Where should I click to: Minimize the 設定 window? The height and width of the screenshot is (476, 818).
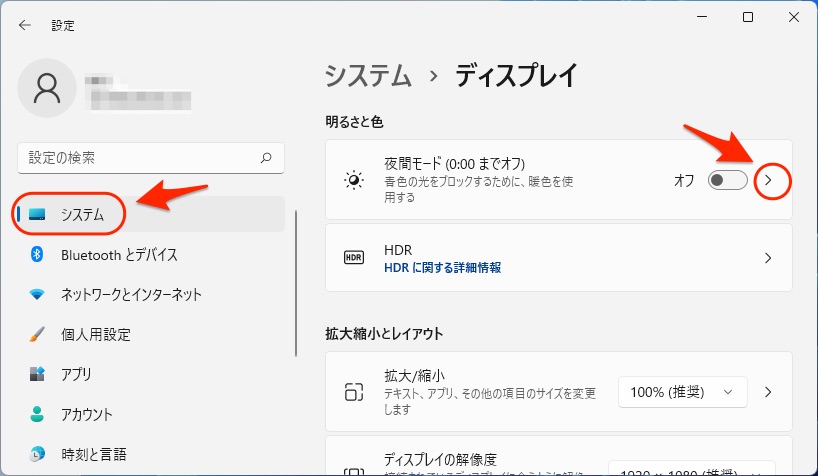click(x=702, y=17)
